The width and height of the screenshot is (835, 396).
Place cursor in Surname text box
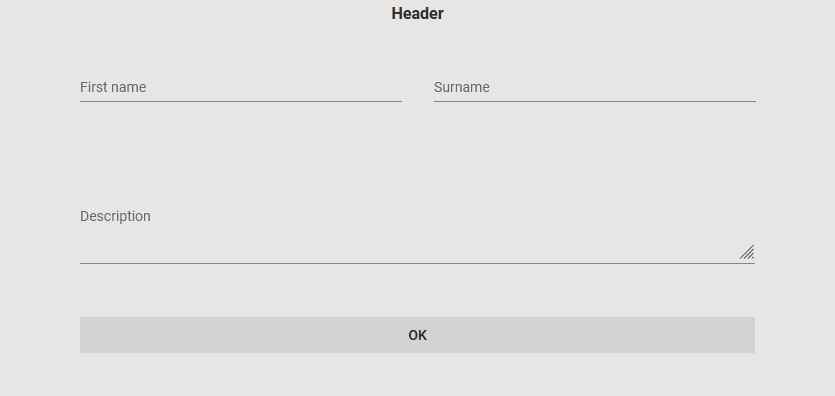tap(595, 87)
